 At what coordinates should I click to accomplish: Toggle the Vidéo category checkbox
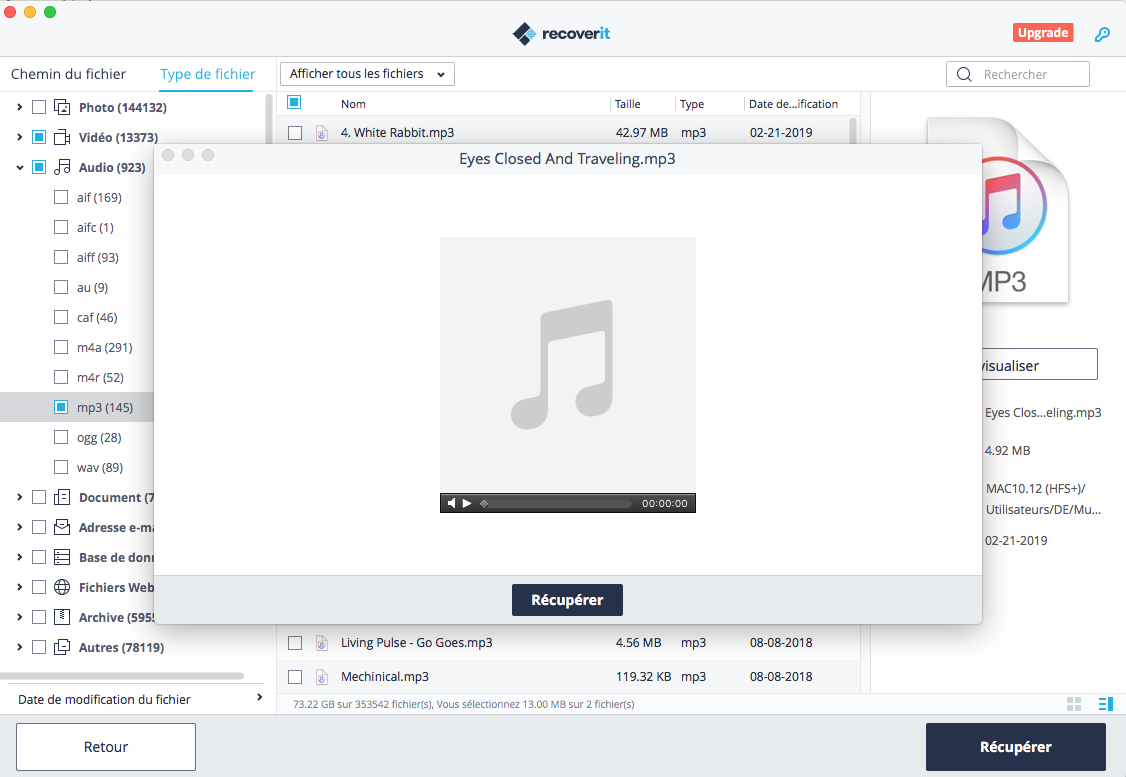[39, 137]
